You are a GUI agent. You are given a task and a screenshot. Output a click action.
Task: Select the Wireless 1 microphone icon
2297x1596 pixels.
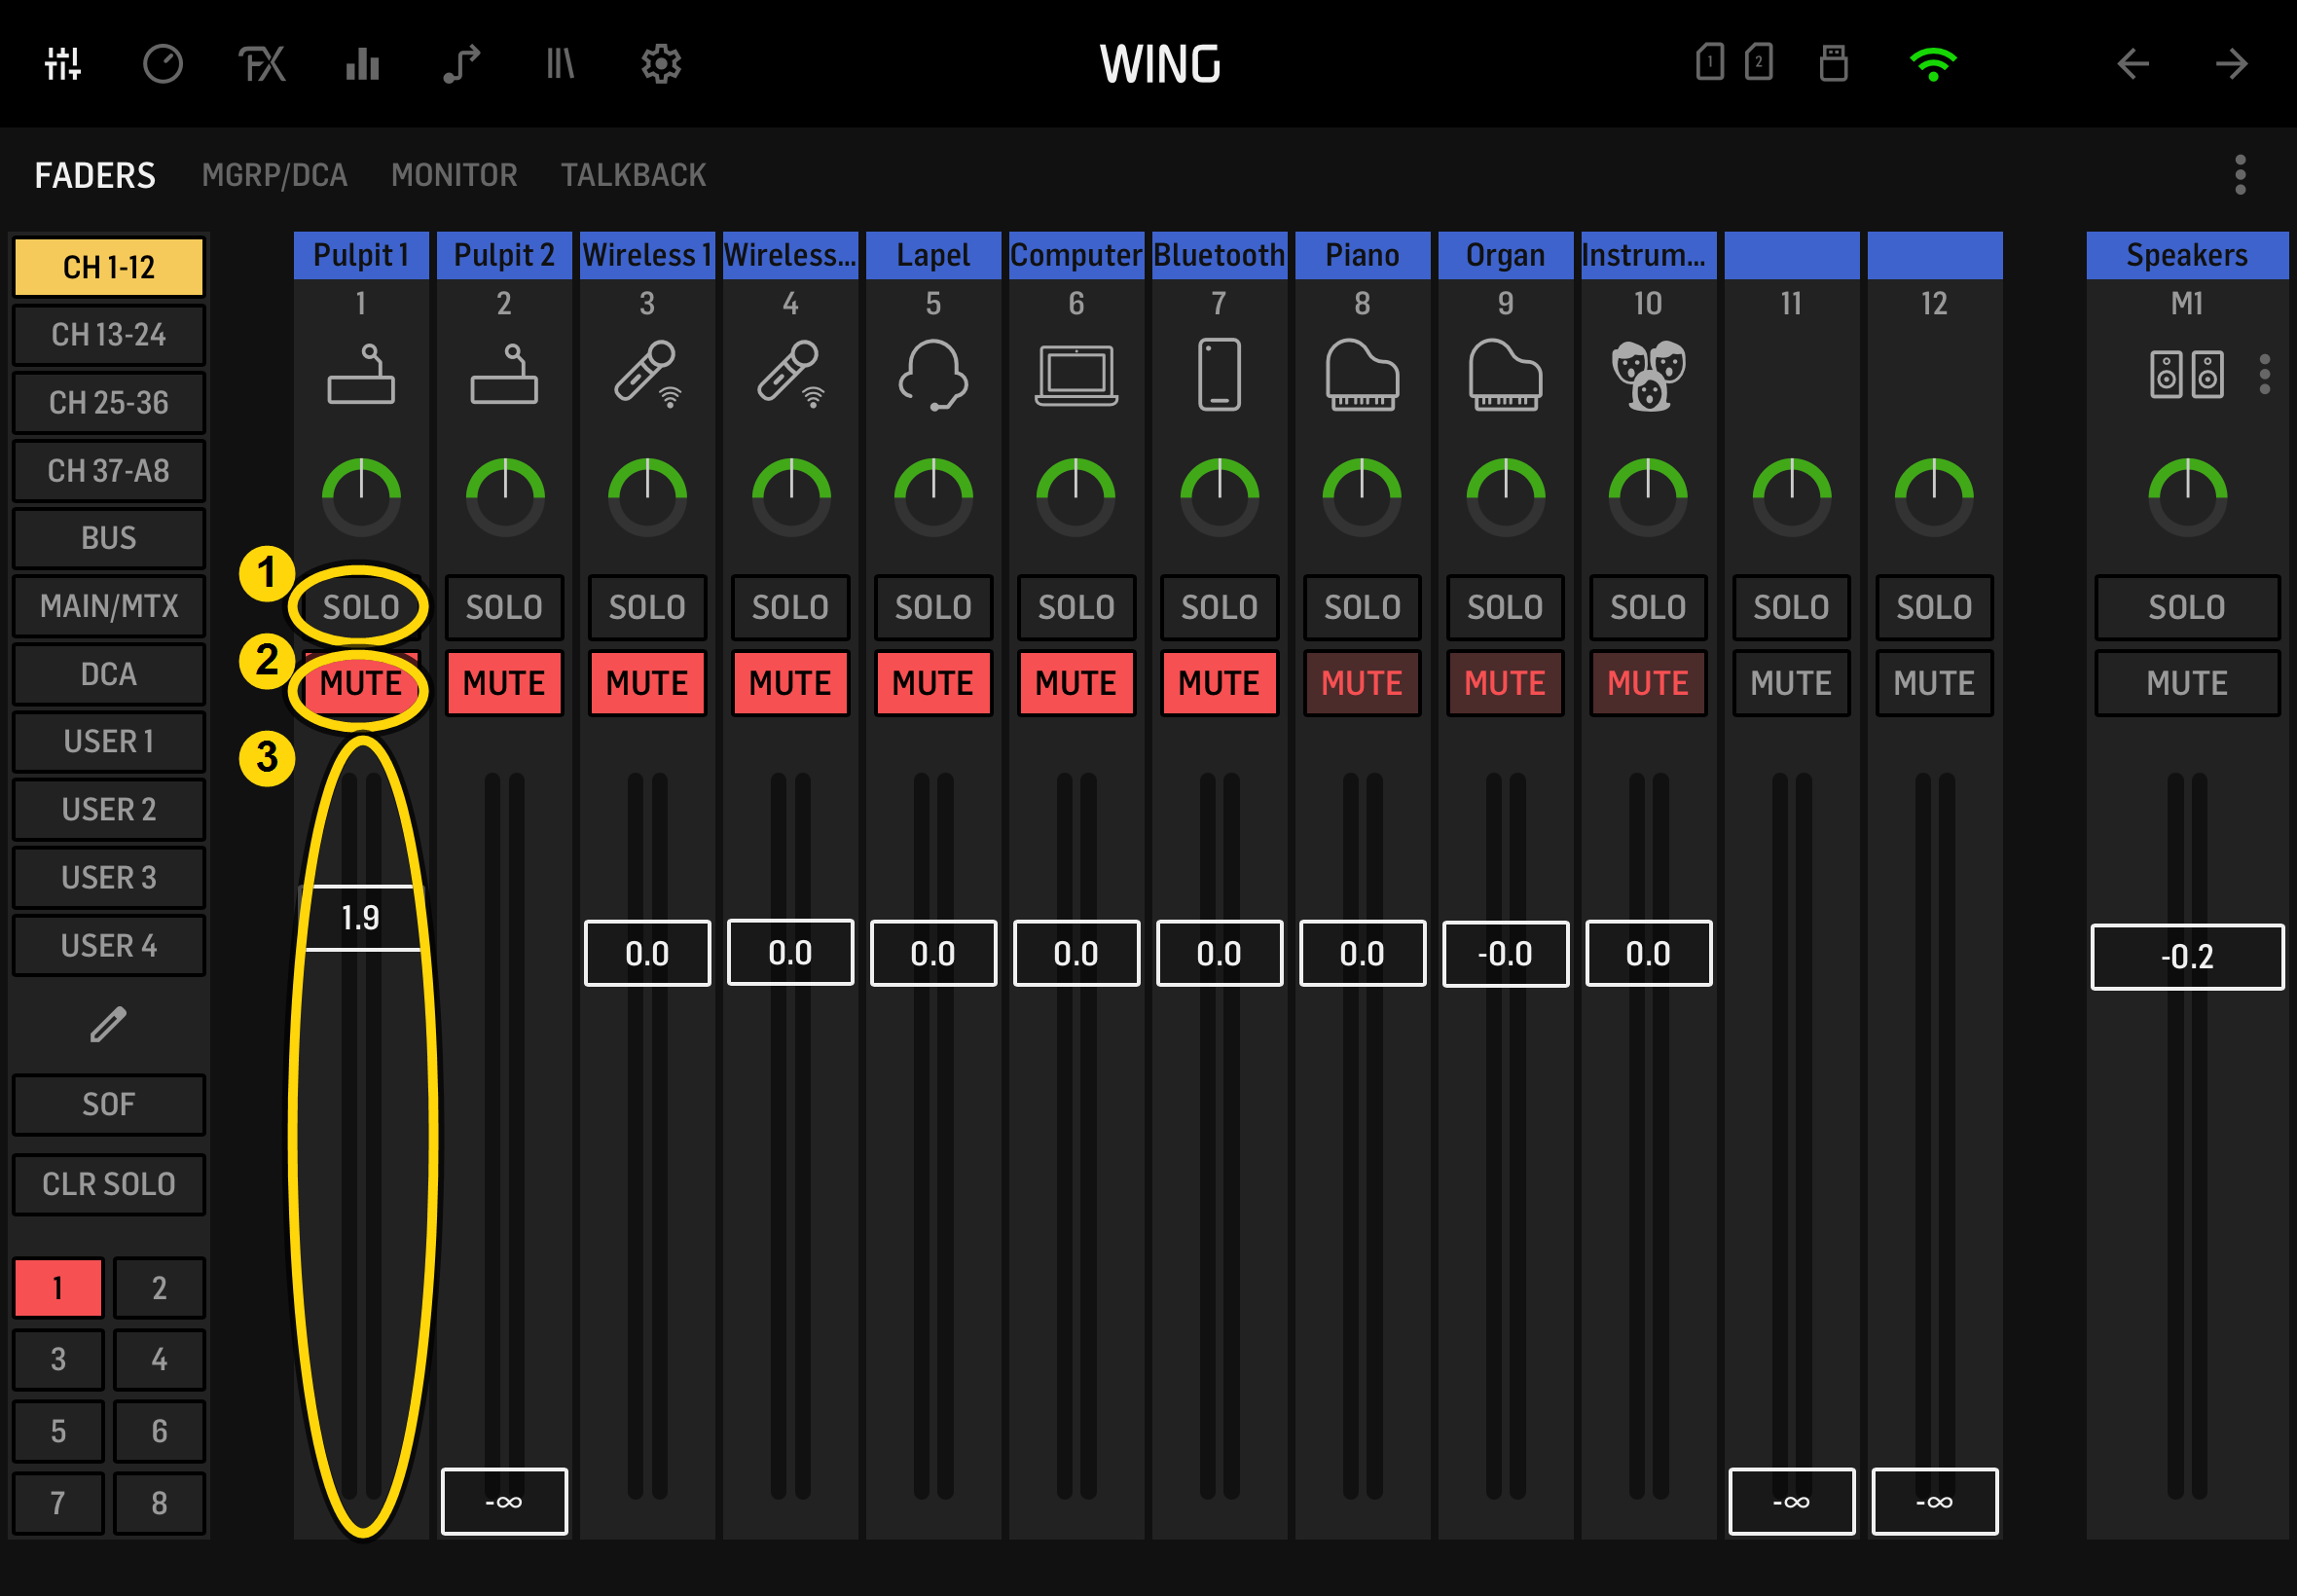pyautogui.click(x=647, y=374)
